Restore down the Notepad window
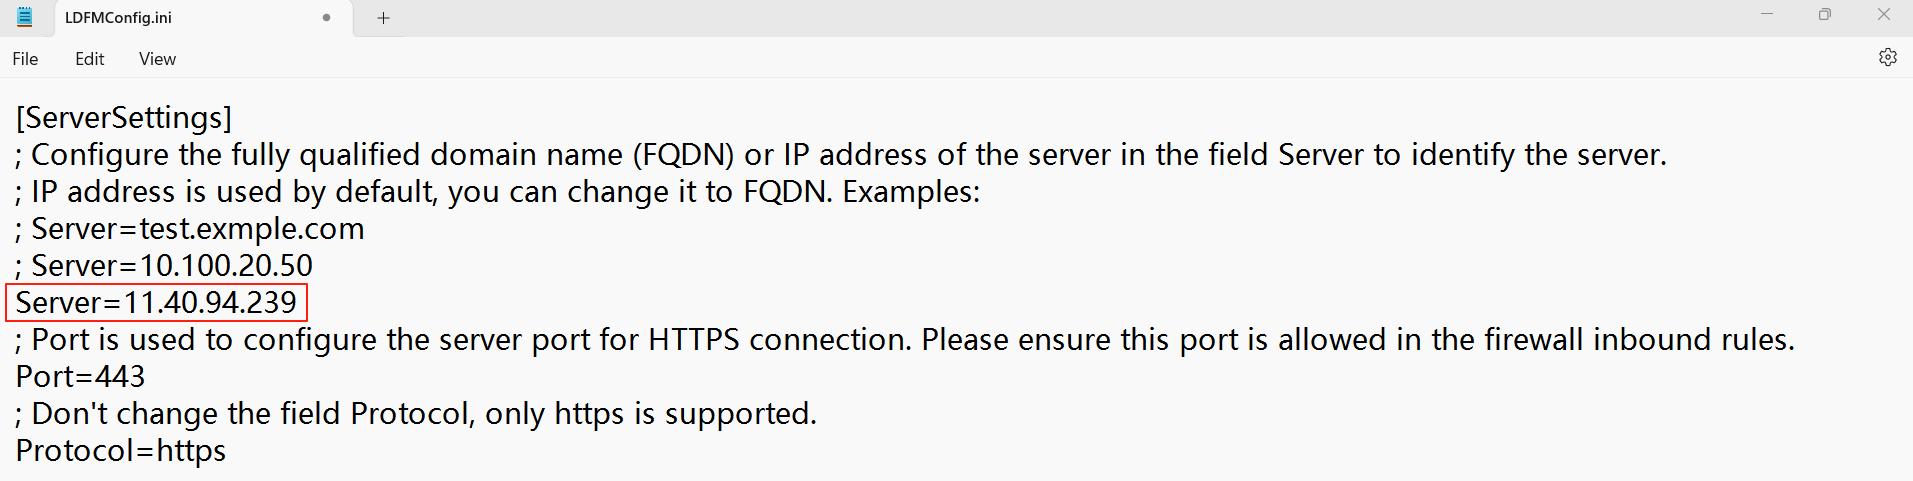This screenshot has height=481, width=1913. 1825,15
